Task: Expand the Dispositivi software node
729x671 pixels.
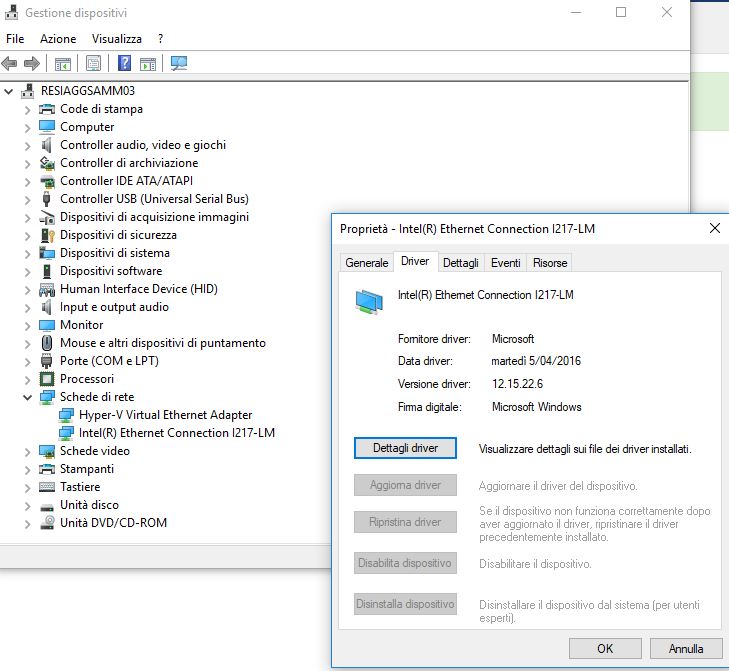Action: coord(27,272)
